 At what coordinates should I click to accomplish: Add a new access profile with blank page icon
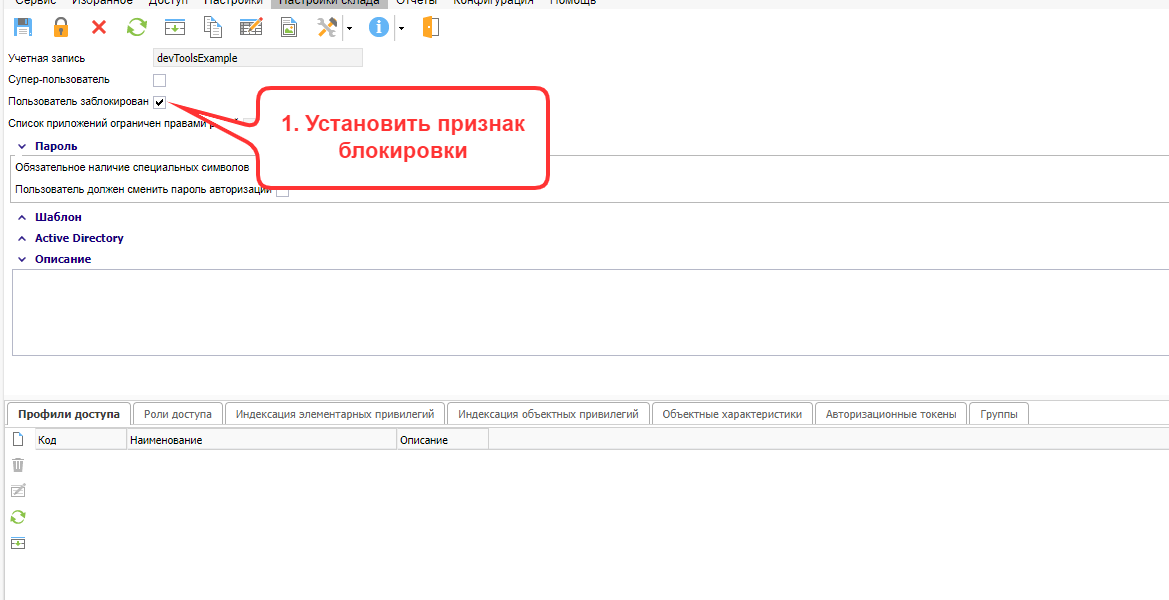[17, 439]
